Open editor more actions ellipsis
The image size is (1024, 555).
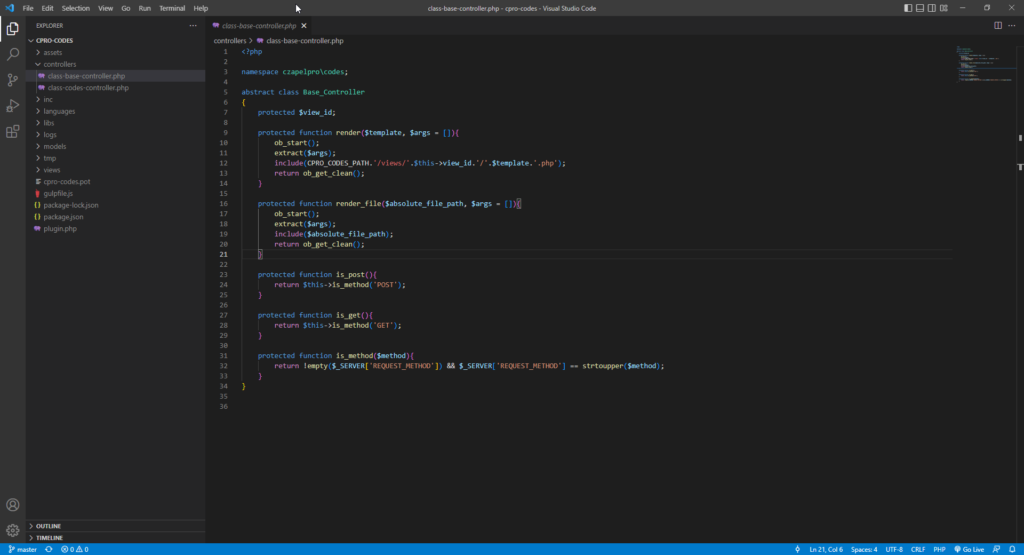(1012, 25)
